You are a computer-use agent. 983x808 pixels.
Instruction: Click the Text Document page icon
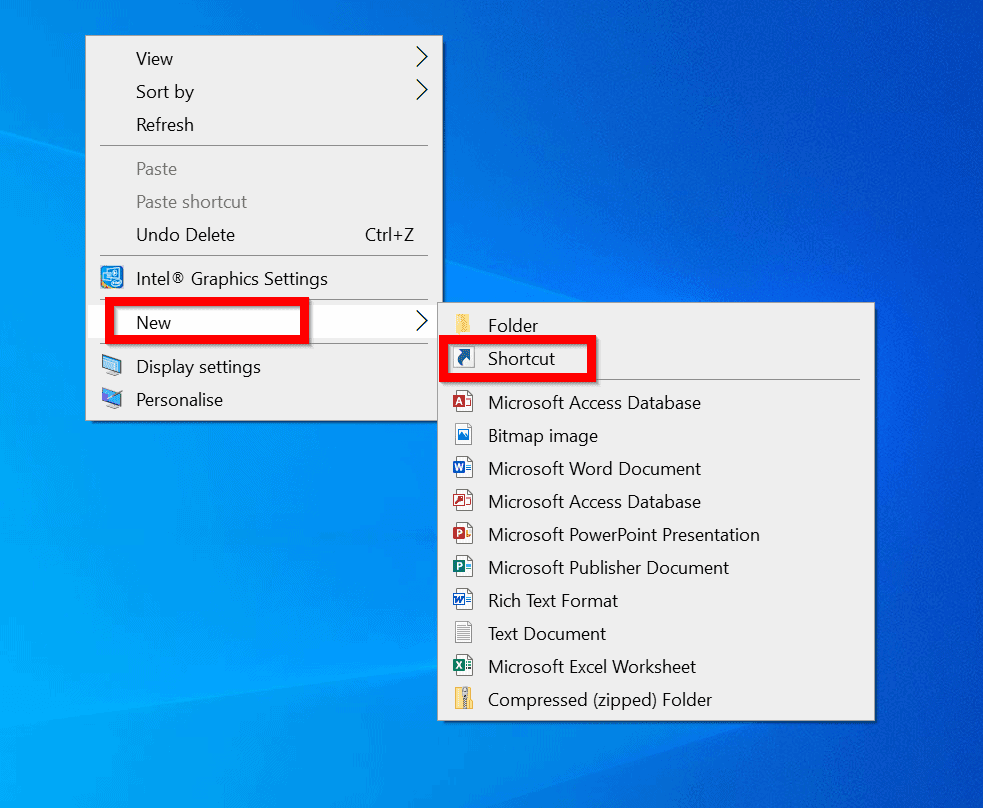coord(463,632)
